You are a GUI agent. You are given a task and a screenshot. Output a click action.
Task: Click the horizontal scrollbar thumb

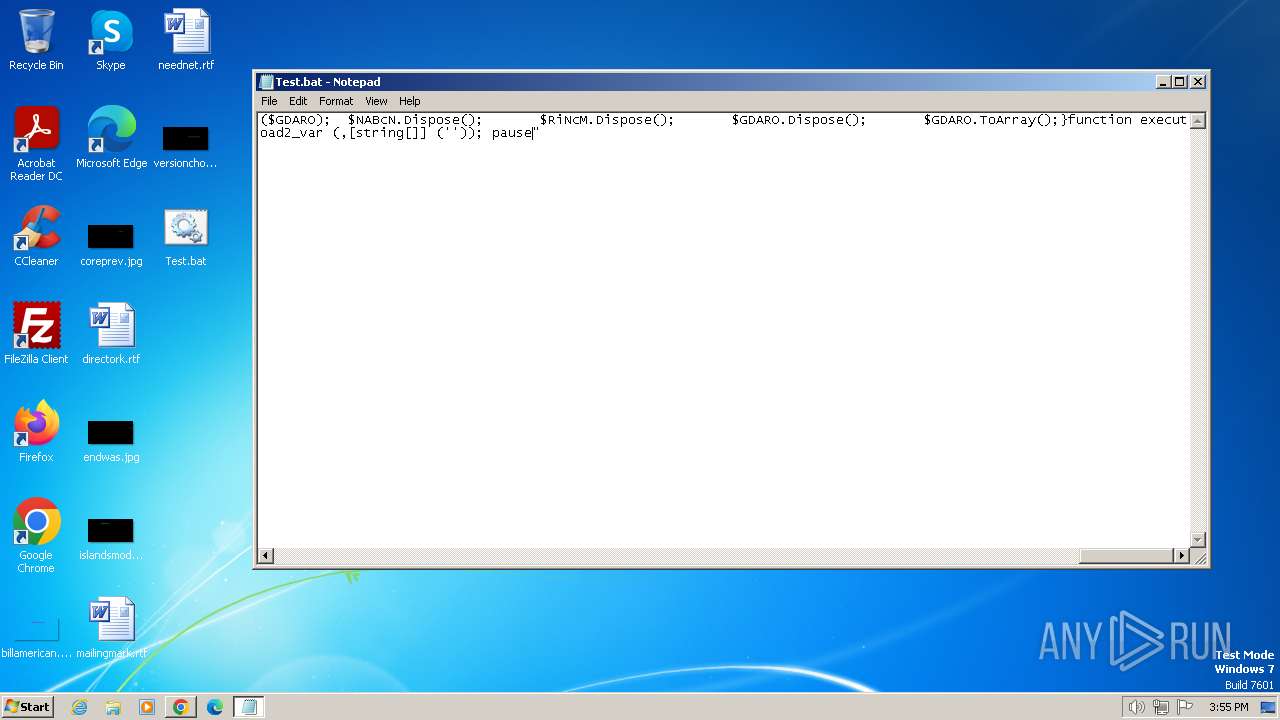tap(1126, 556)
